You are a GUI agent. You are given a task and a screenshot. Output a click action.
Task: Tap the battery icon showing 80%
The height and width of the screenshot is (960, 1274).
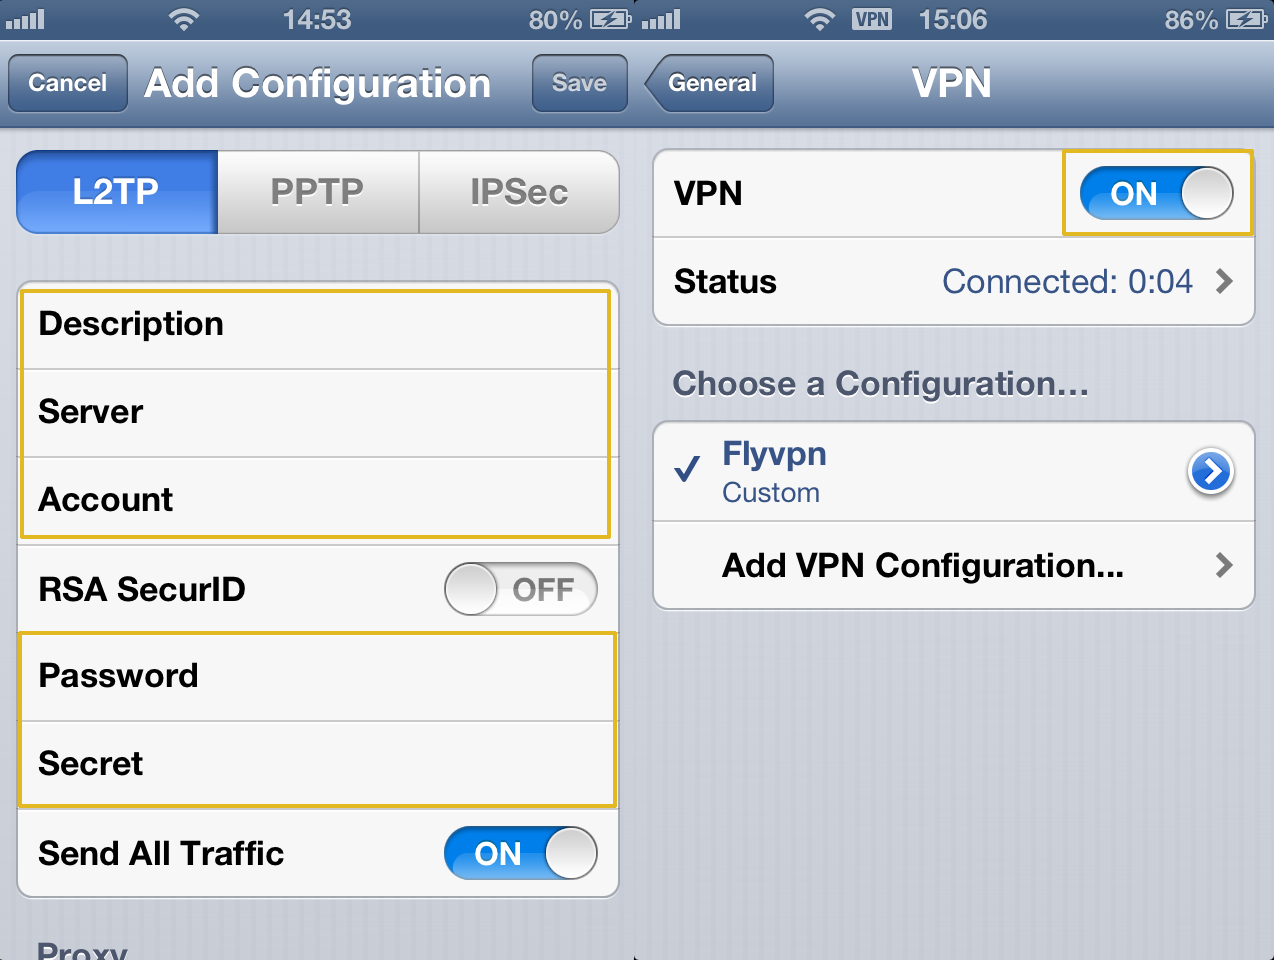[610, 19]
